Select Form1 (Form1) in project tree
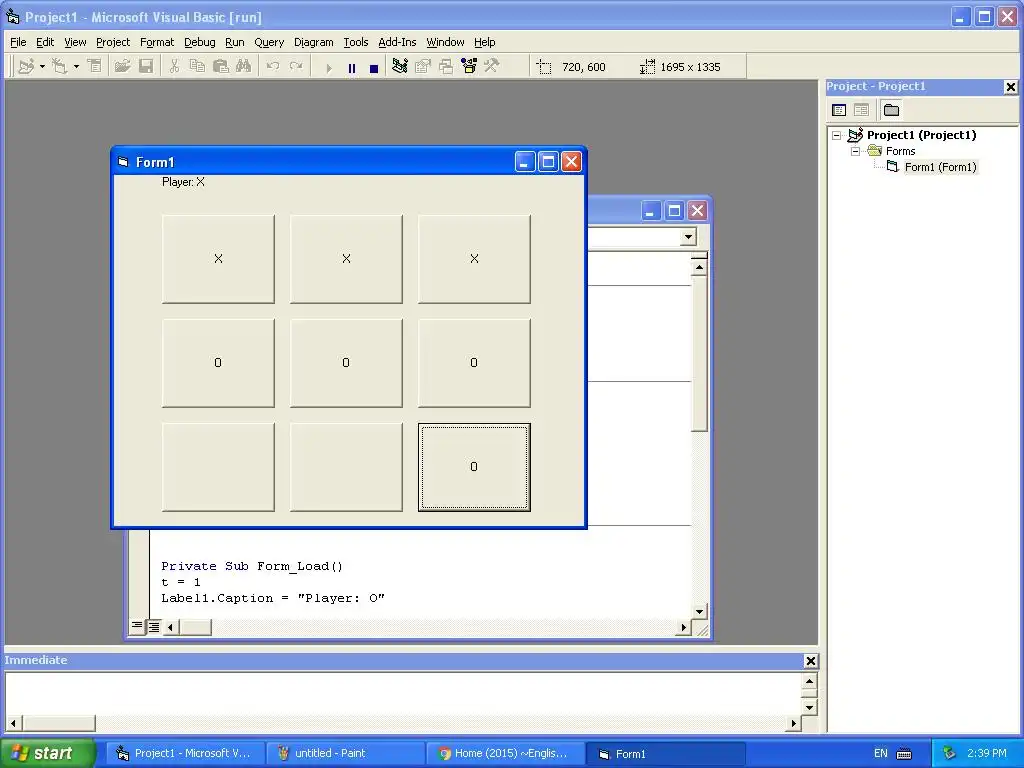The width and height of the screenshot is (1024, 768). click(940, 167)
